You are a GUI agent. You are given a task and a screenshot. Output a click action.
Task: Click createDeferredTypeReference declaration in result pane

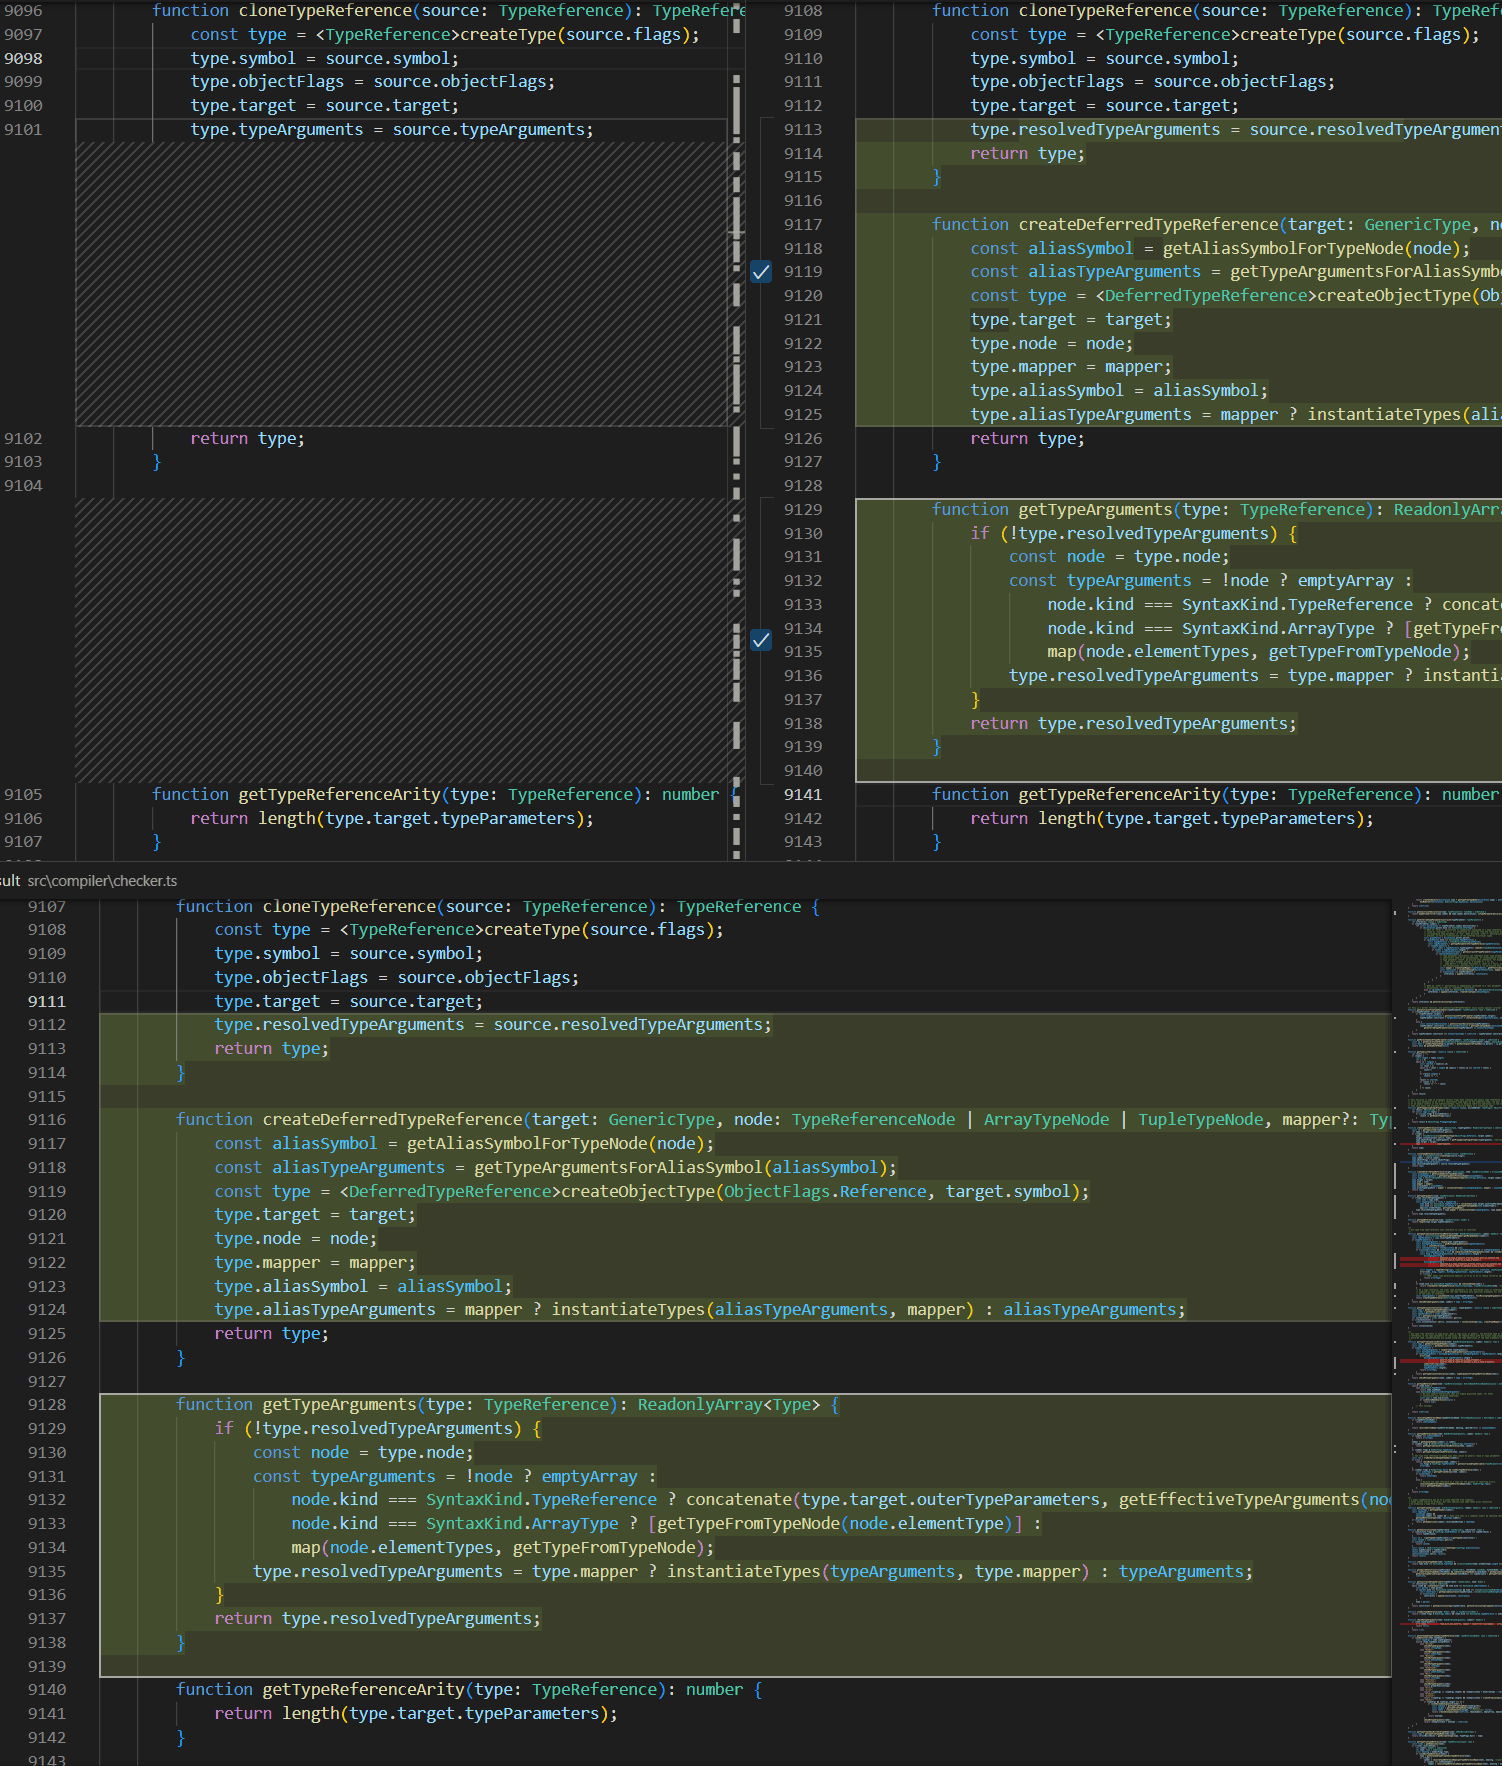(783, 1120)
